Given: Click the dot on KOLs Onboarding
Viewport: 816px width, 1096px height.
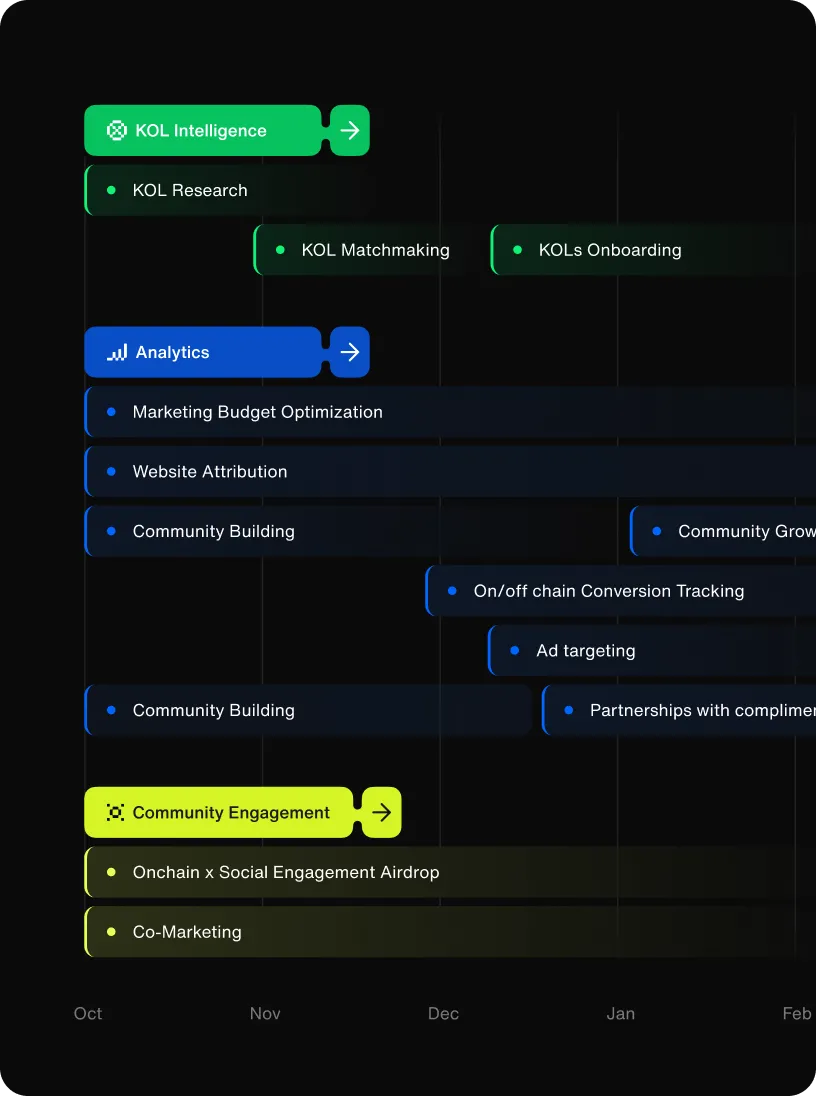Looking at the screenshot, I should 517,250.
